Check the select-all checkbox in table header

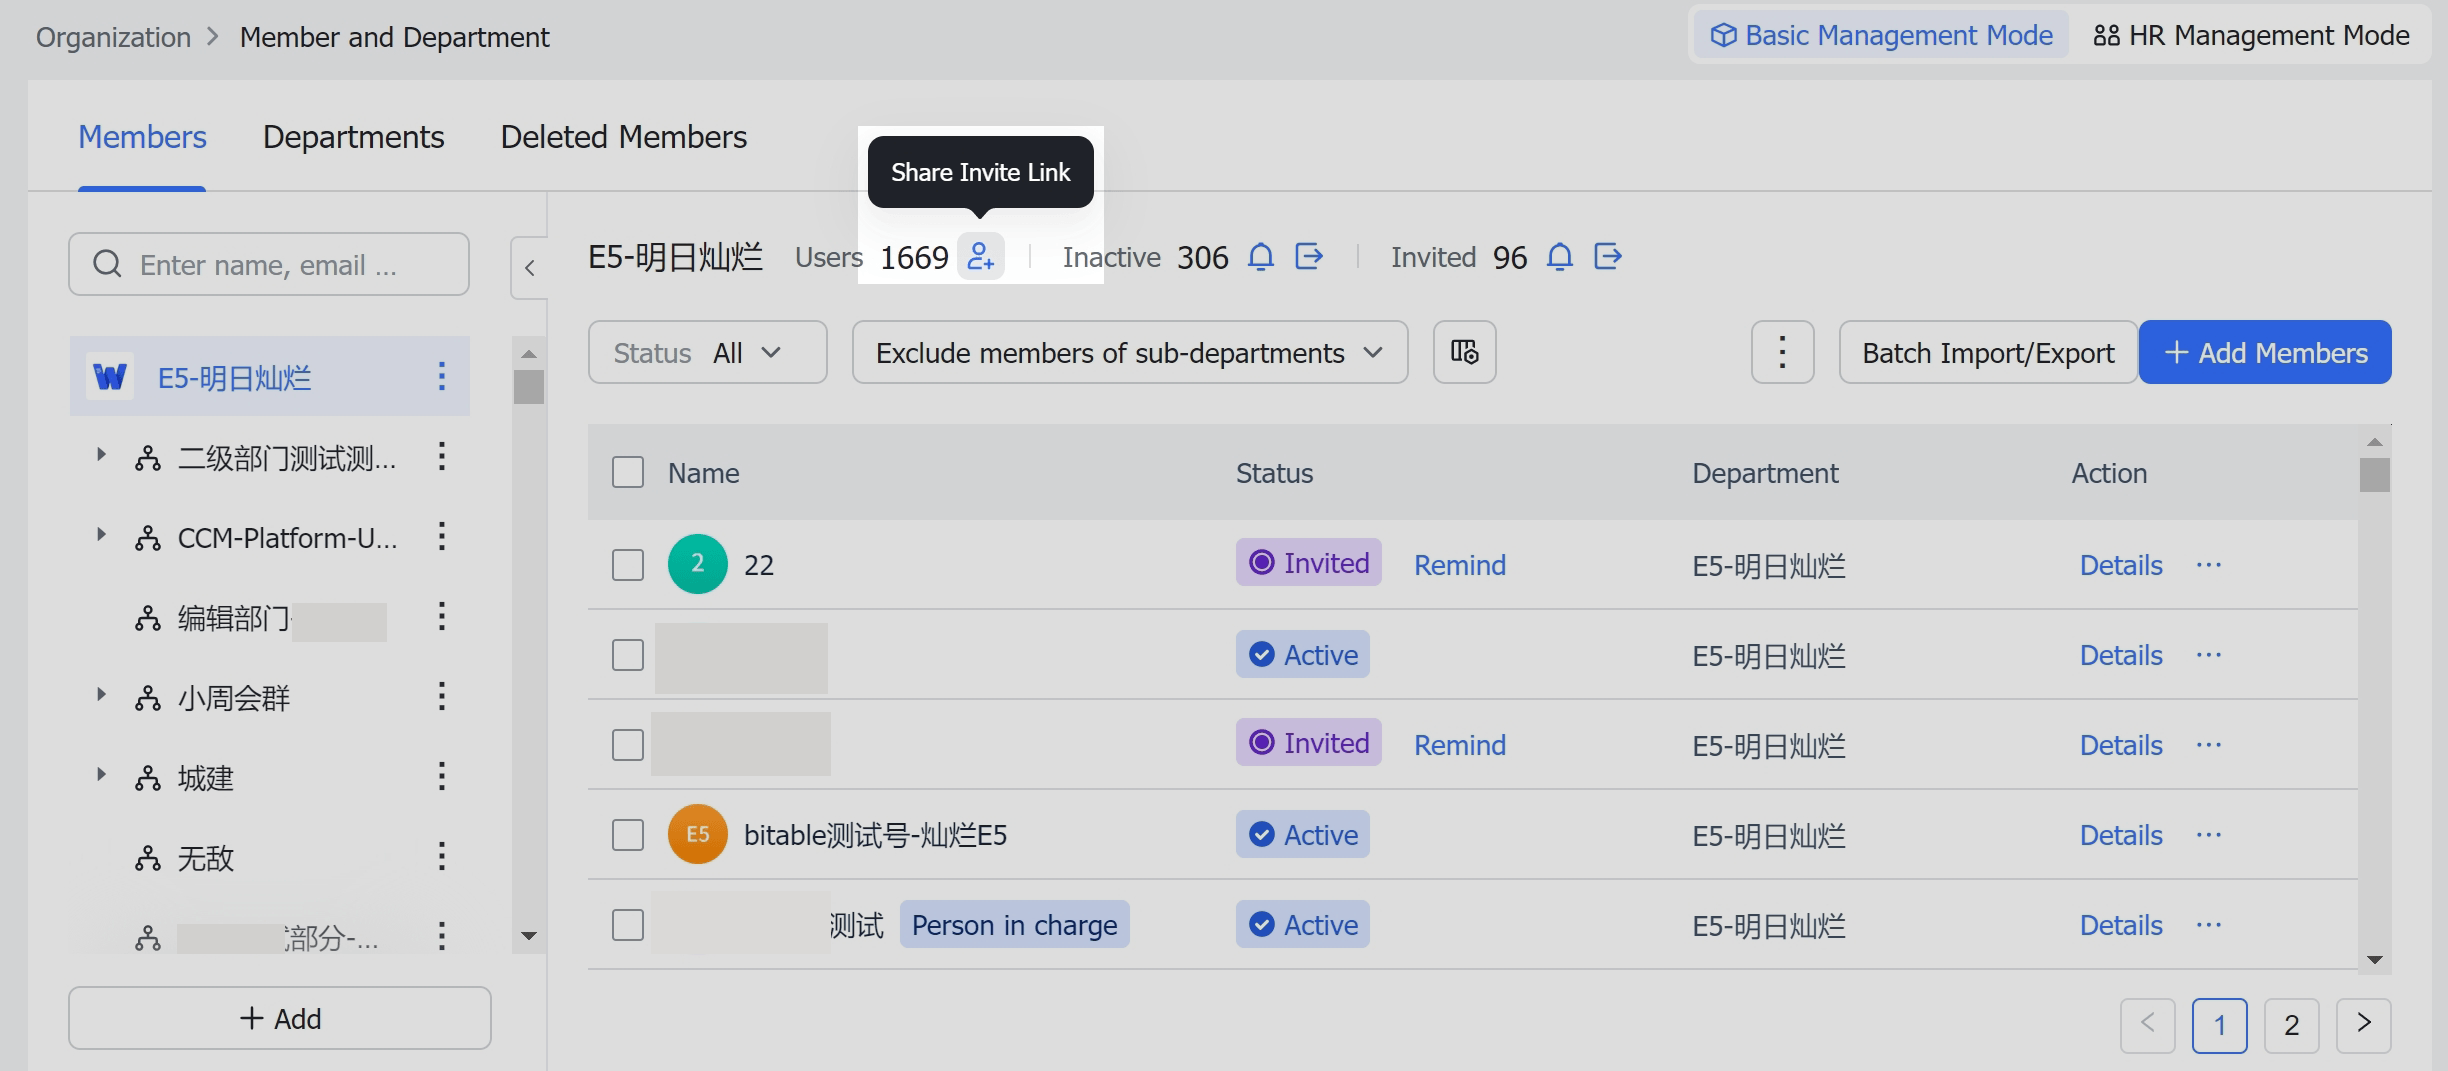point(627,471)
